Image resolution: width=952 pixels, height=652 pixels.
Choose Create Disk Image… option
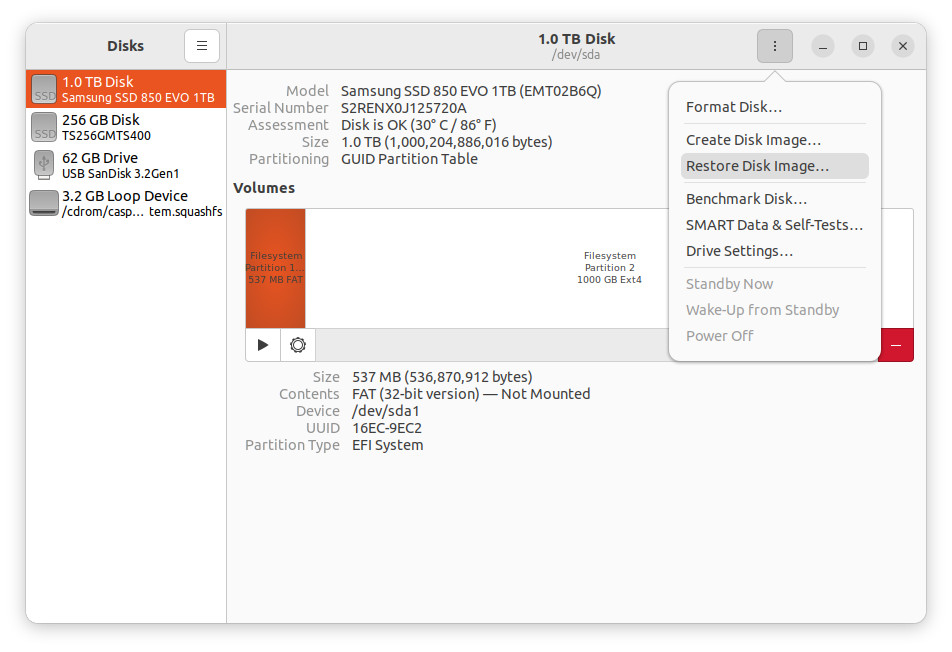click(753, 140)
